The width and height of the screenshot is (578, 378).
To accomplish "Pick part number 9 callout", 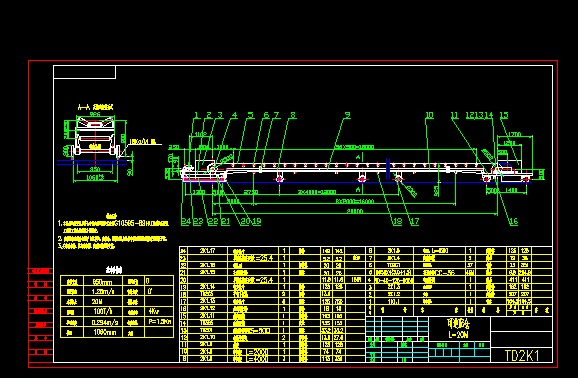I will 347,115.
